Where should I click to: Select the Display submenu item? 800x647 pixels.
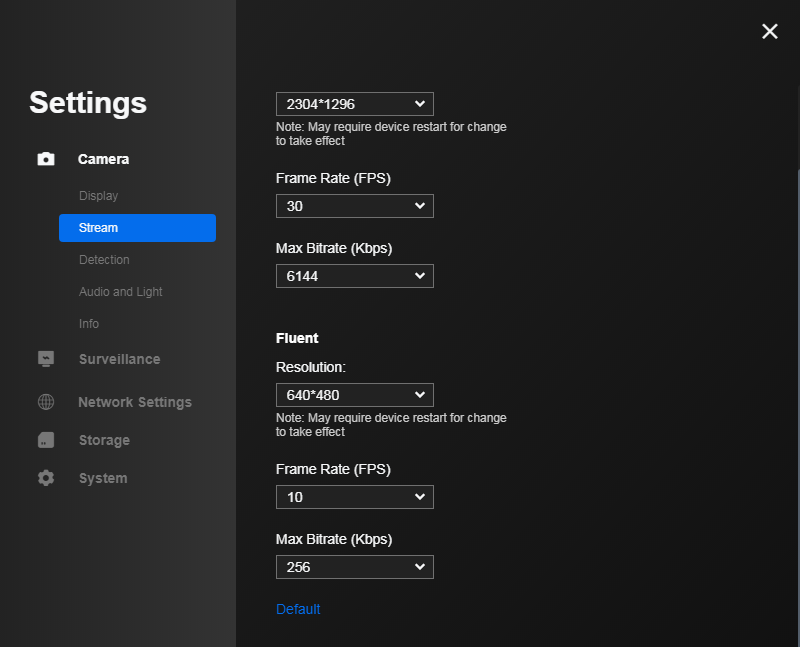[98, 196]
